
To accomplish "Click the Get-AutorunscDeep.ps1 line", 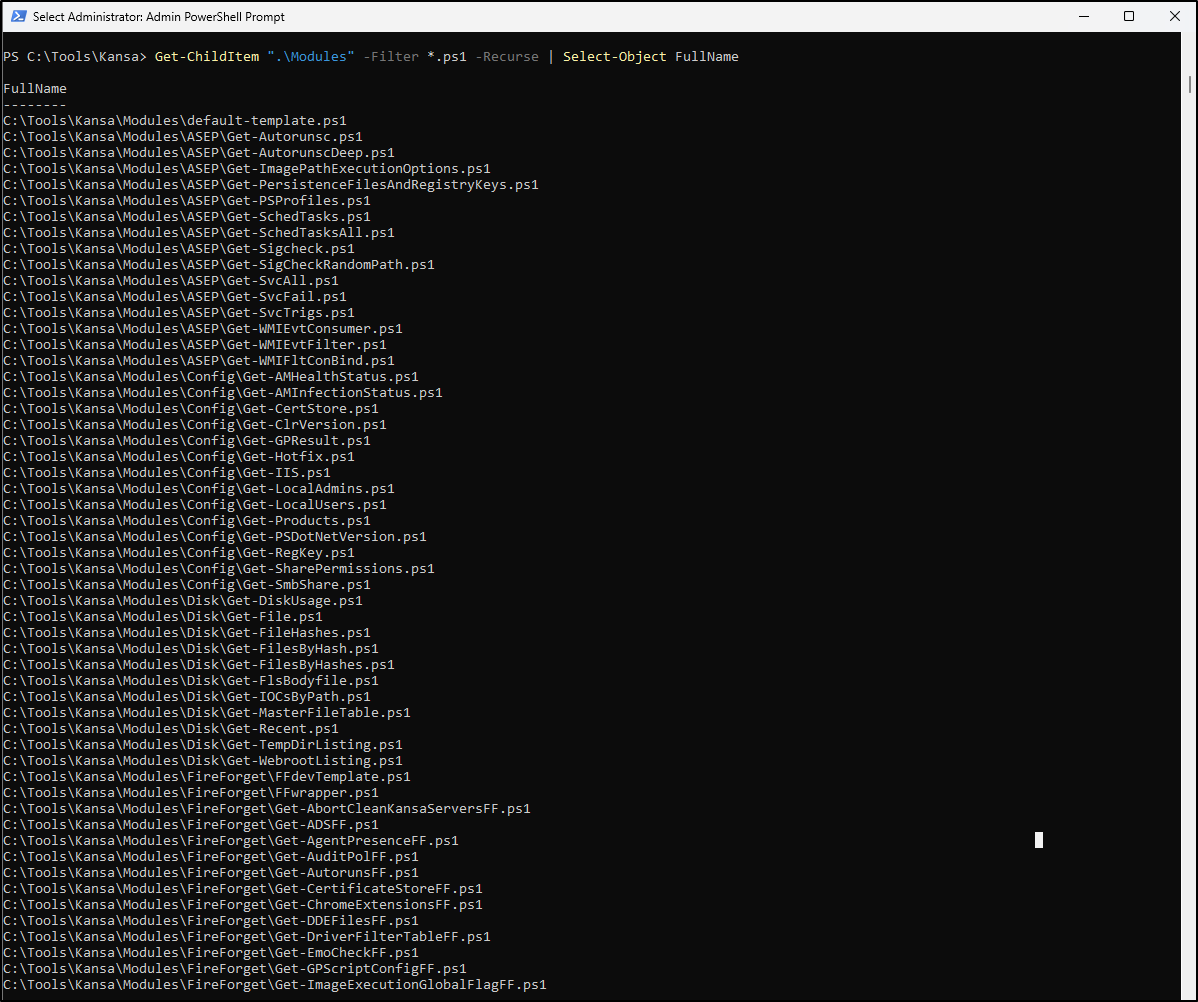I will (x=199, y=153).
